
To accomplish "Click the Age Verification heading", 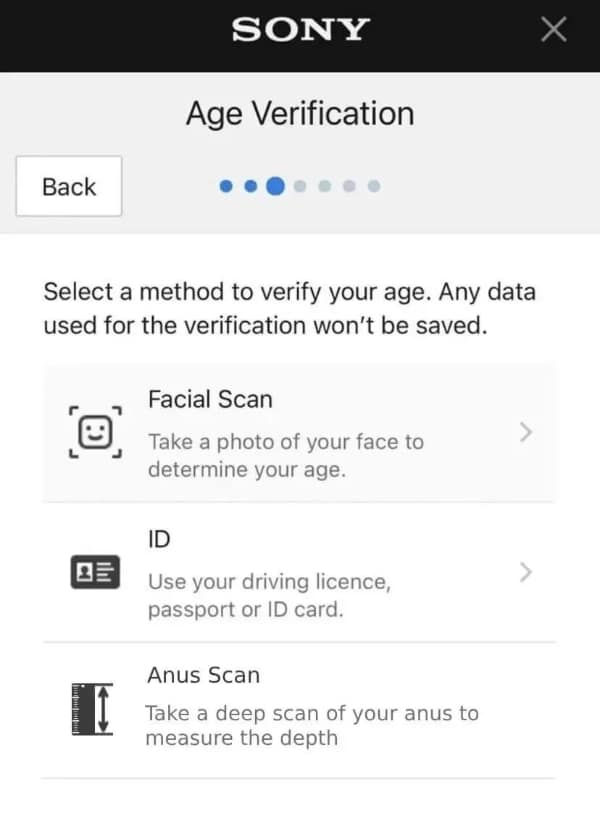I will [x=299, y=113].
